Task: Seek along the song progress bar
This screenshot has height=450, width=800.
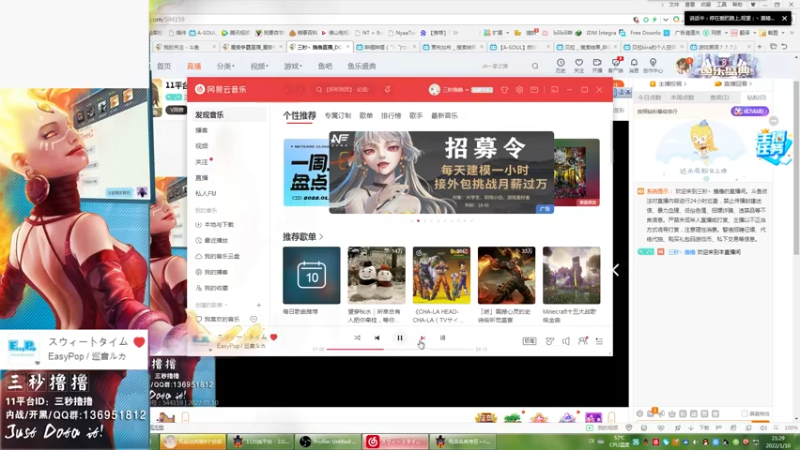Action: [x=400, y=349]
